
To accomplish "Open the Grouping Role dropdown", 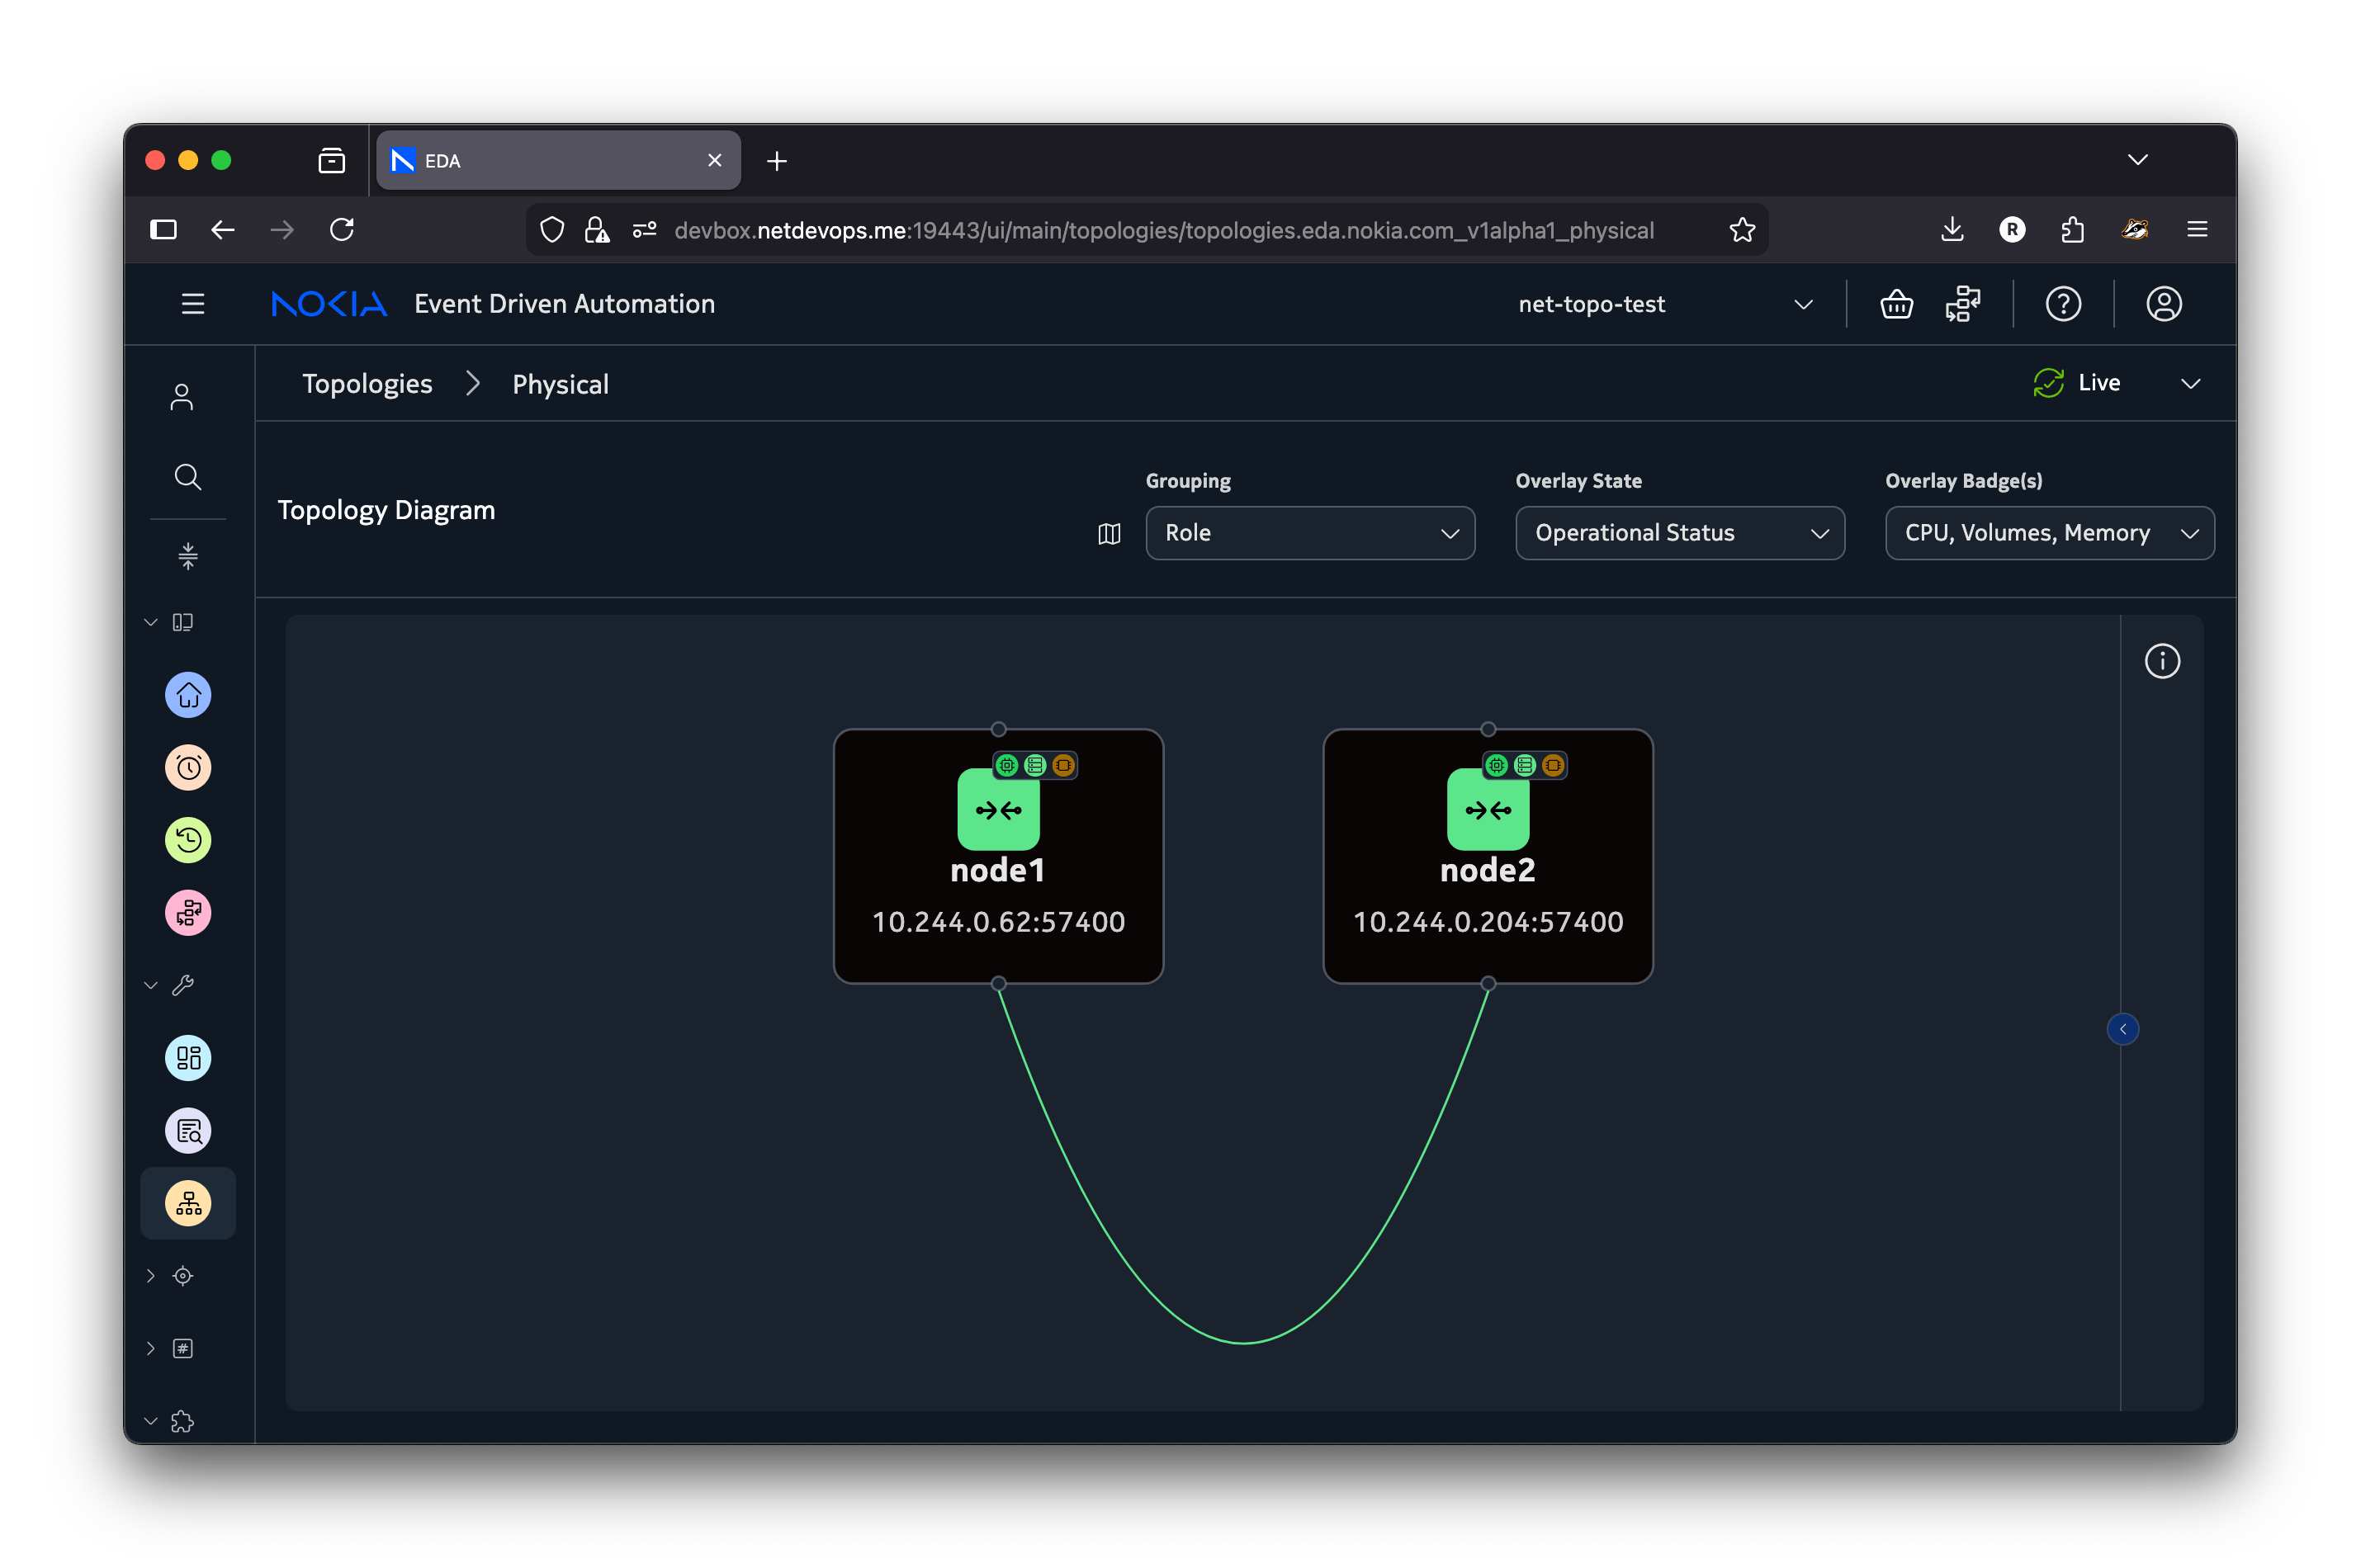I will coord(1309,533).
